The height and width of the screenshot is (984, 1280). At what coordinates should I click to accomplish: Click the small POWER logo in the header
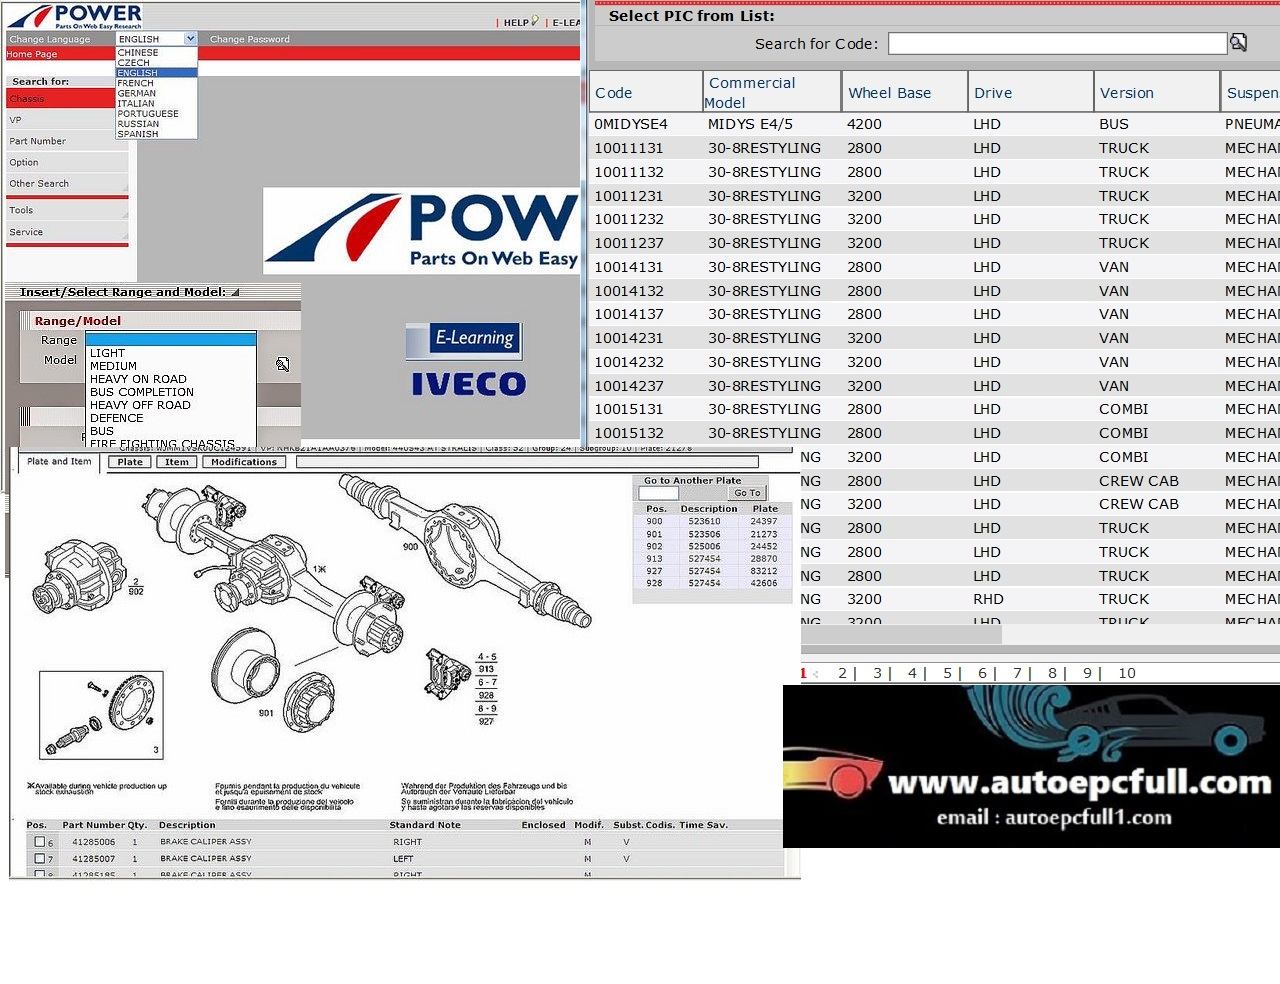[x=75, y=16]
